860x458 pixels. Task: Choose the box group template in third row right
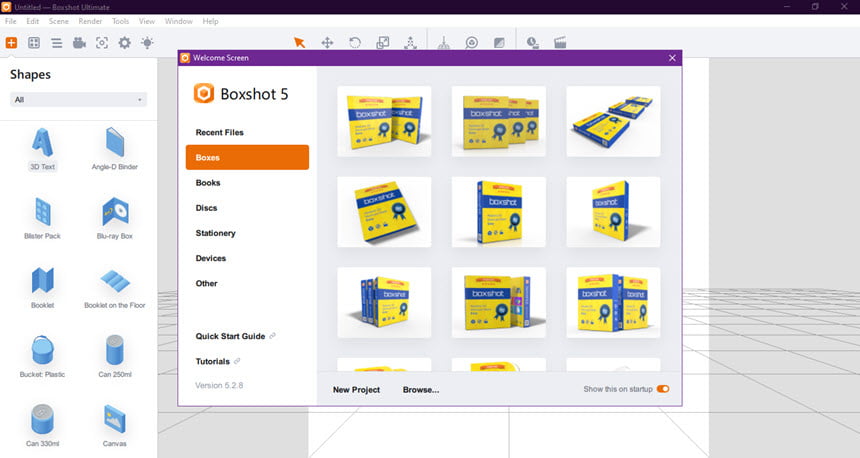[x=613, y=302]
